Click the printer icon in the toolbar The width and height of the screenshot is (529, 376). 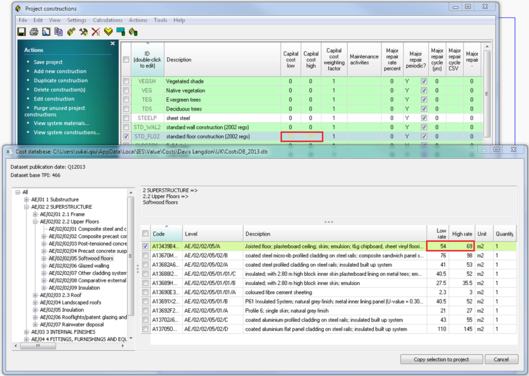coord(34,32)
